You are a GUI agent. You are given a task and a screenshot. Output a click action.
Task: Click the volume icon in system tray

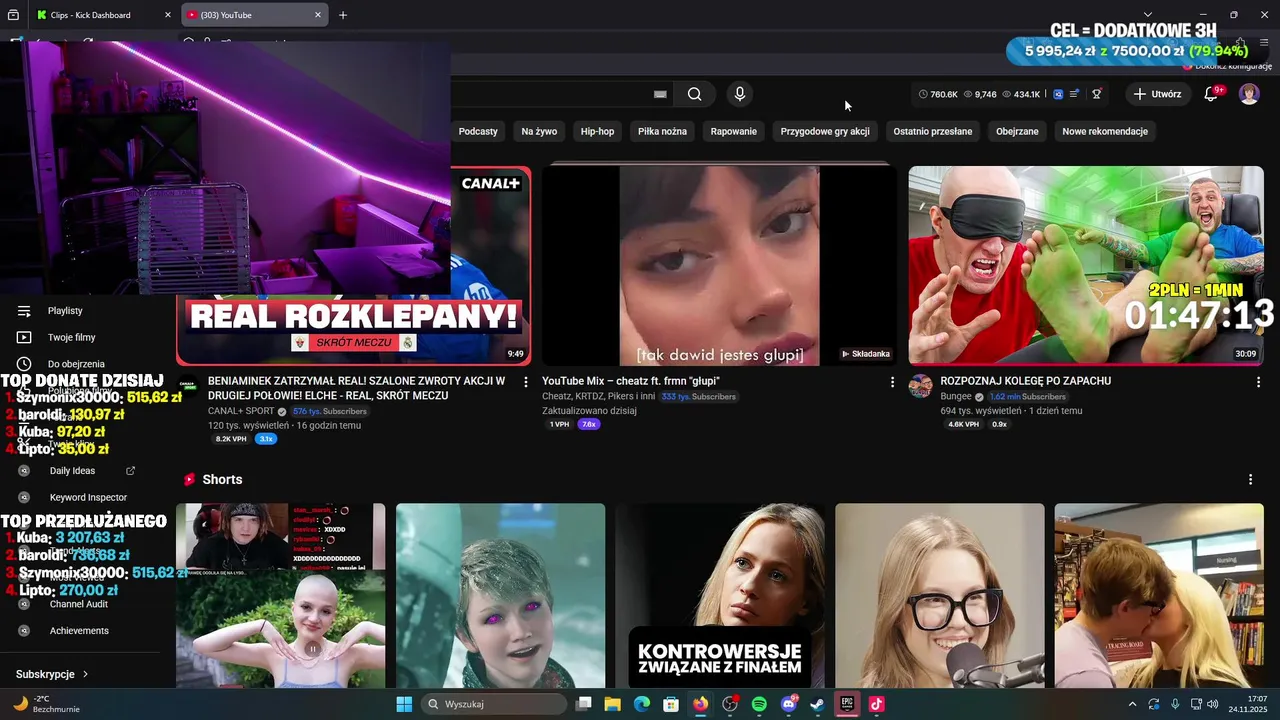coord(1212,704)
